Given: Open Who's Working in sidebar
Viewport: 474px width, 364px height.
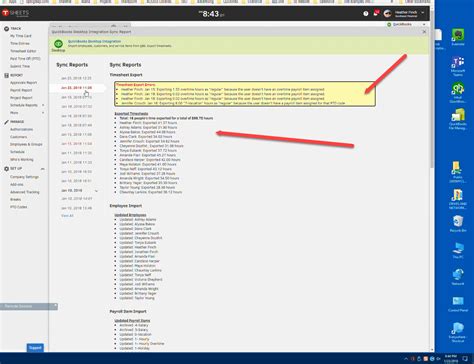Looking at the screenshot, I should pyautogui.click(x=22, y=160).
